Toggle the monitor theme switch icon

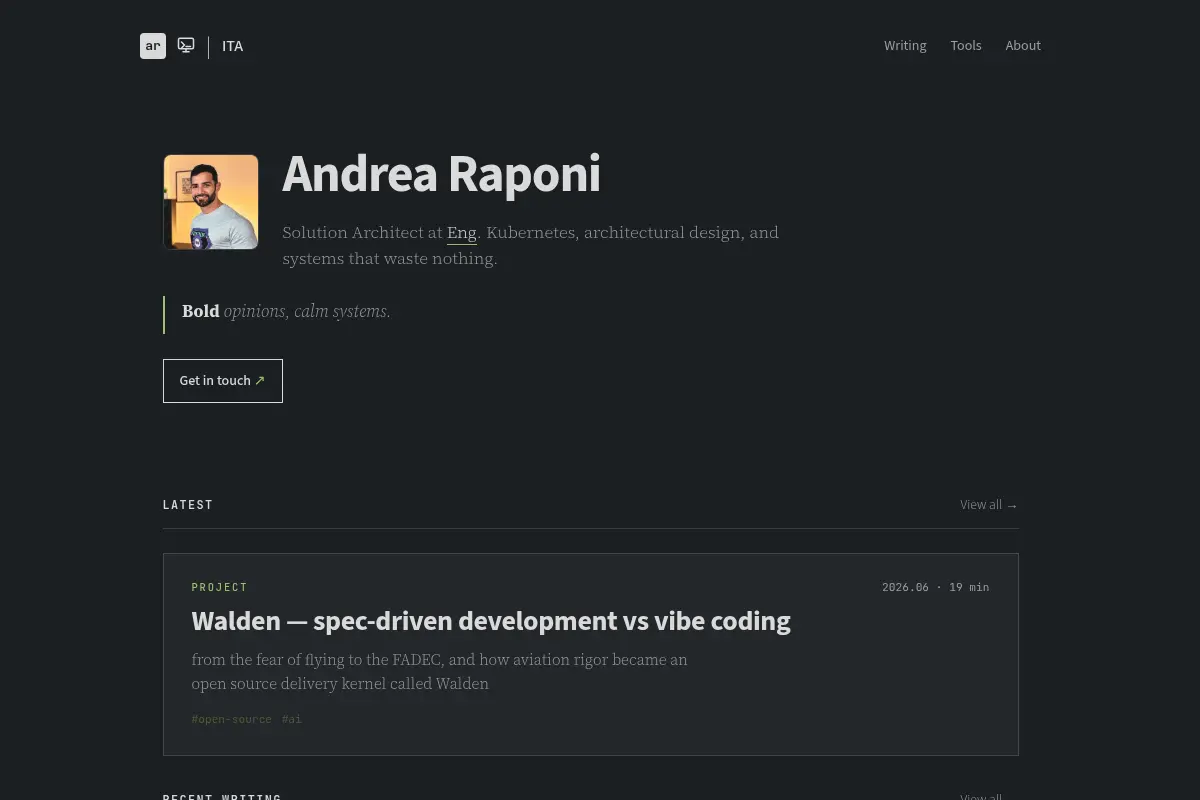[186, 46]
